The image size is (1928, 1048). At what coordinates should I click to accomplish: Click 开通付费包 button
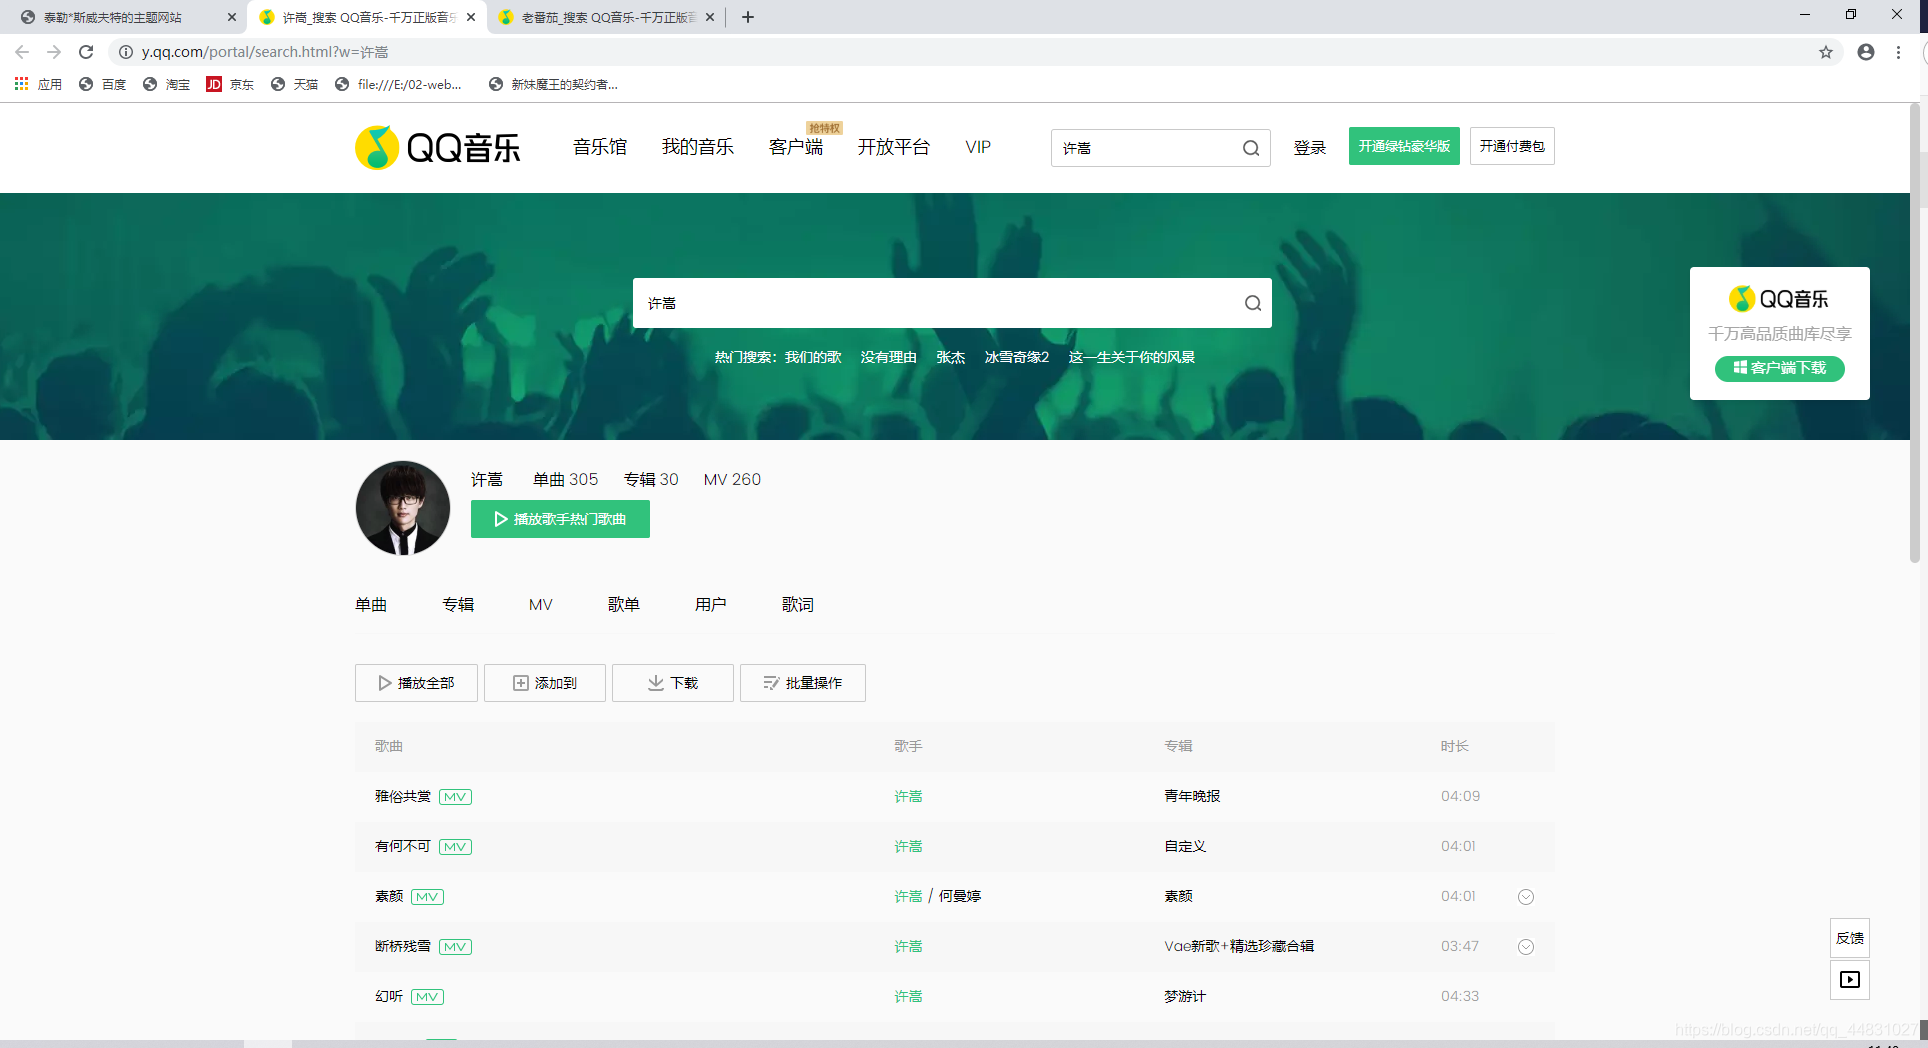(x=1512, y=146)
